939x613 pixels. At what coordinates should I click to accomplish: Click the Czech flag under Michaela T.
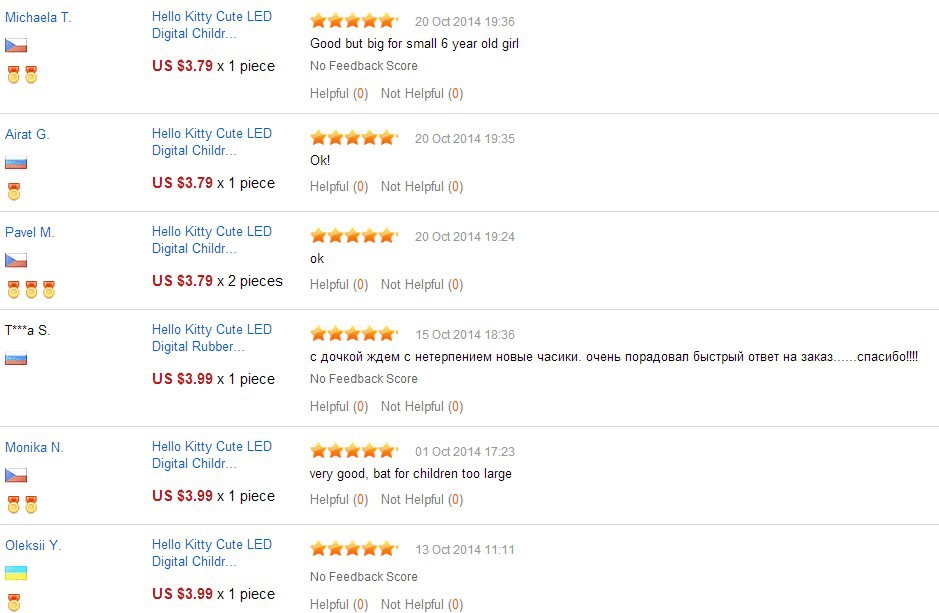16,45
